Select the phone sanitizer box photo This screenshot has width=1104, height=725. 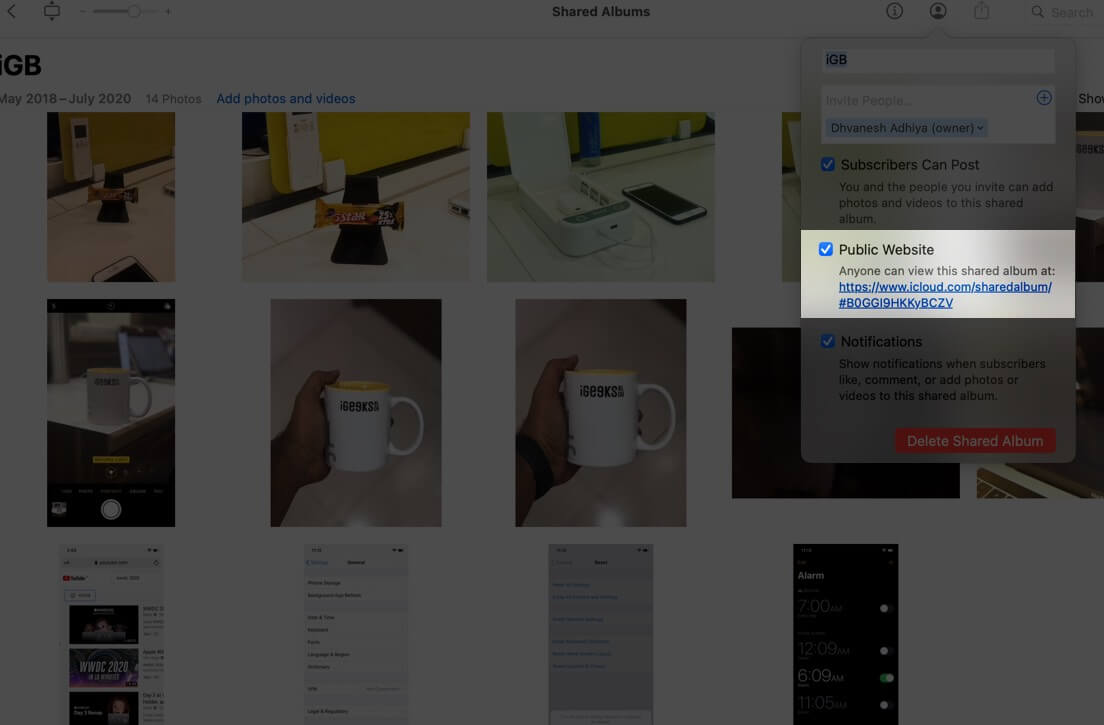pyautogui.click(x=601, y=197)
